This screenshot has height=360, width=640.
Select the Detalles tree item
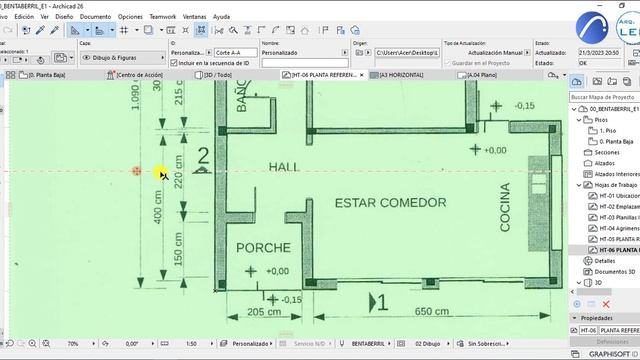tap(600, 261)
